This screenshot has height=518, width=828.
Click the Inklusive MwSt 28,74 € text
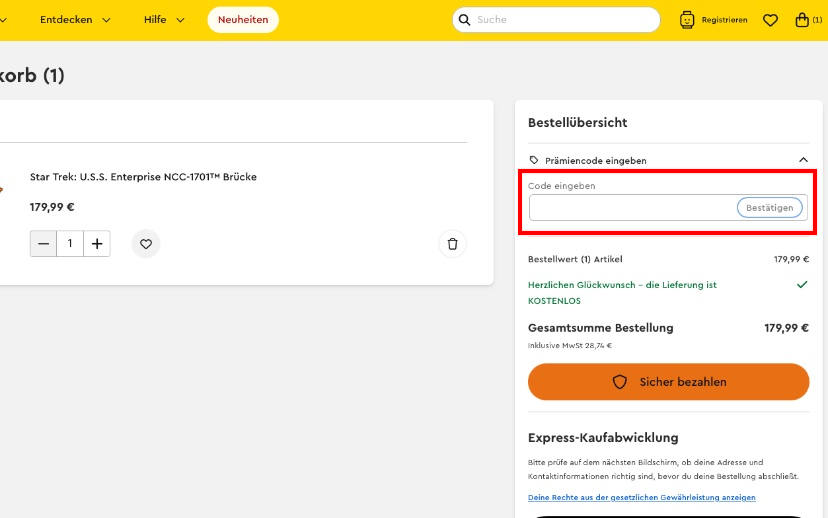pos(570,345)
